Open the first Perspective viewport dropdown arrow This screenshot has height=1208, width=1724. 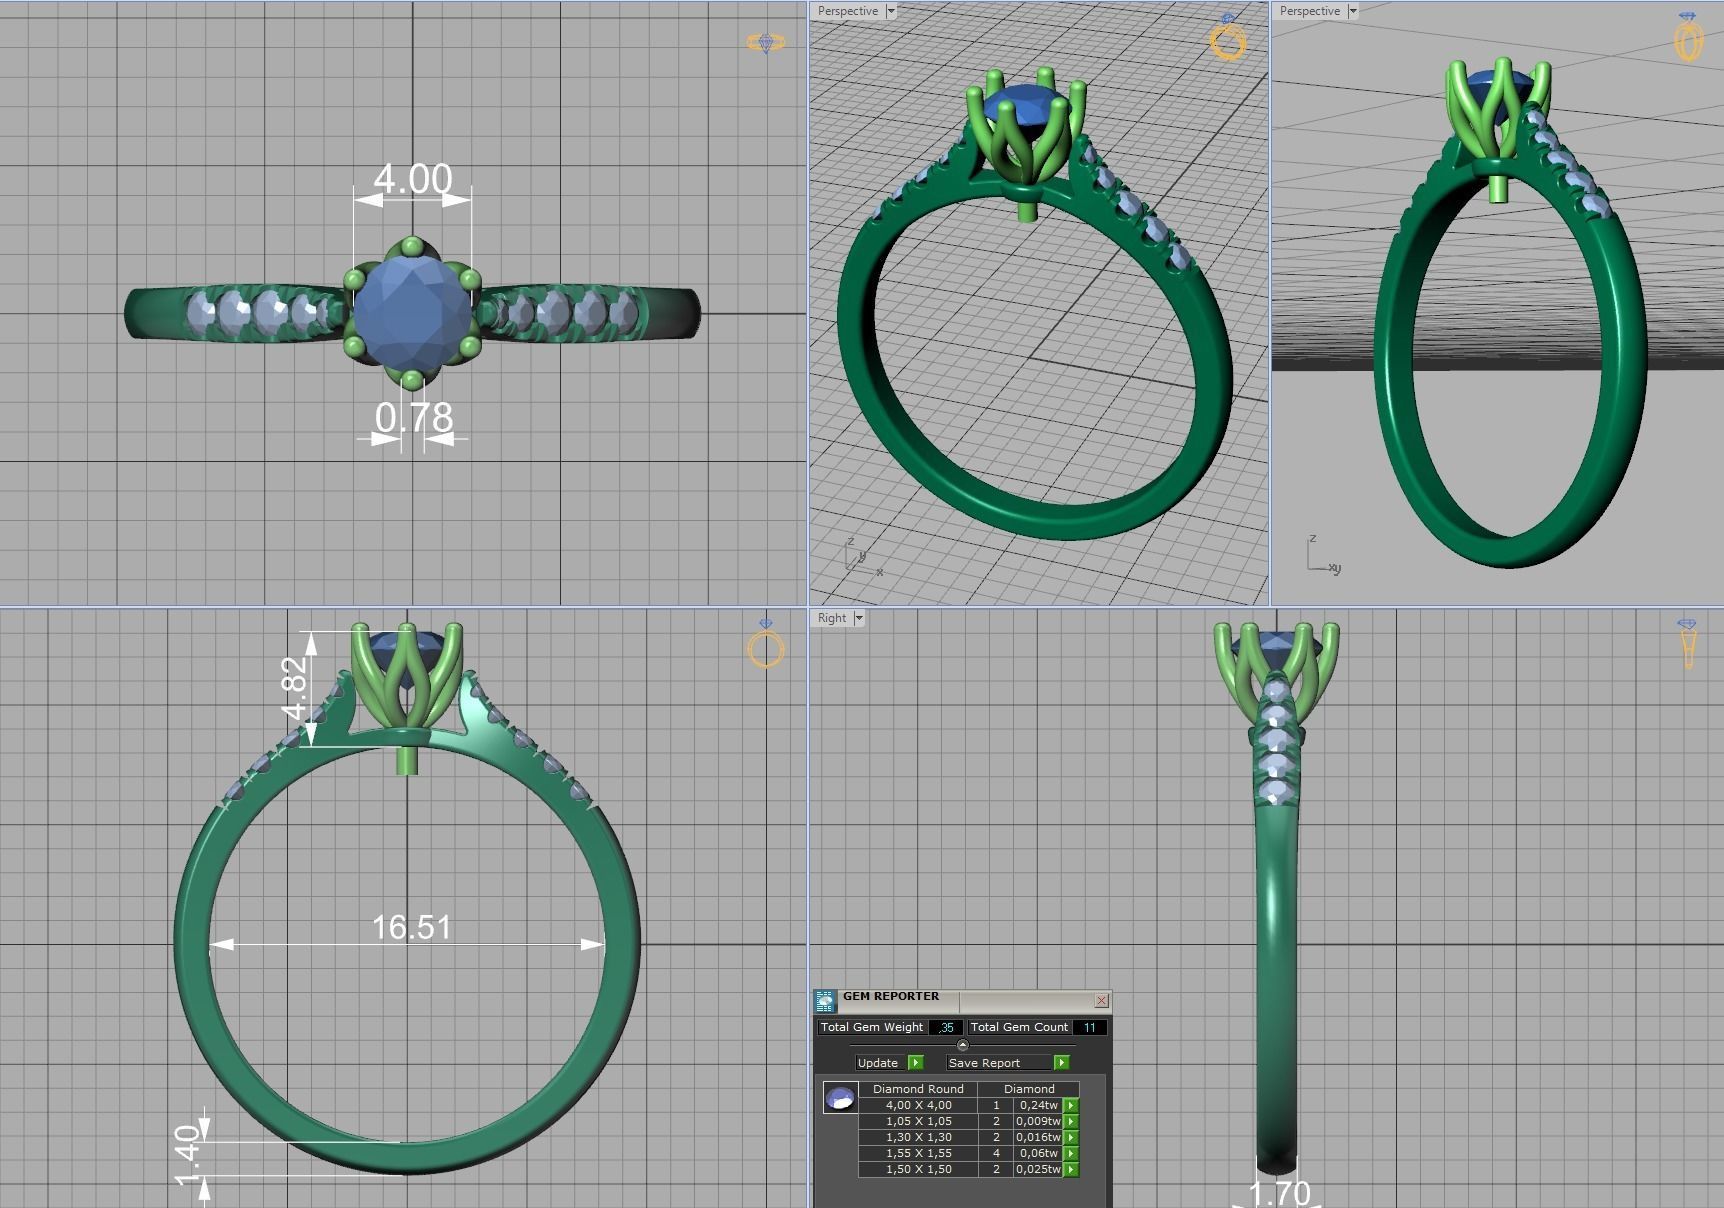(x=891, y=11)
